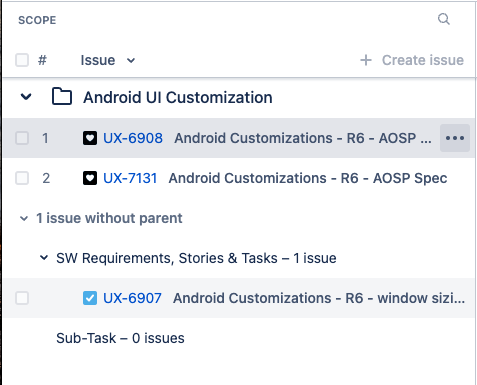Click the folder icon for Android UI Customization
Image resolution: width=477 pixels, height=385 pixels.
[x=62, y=97]
